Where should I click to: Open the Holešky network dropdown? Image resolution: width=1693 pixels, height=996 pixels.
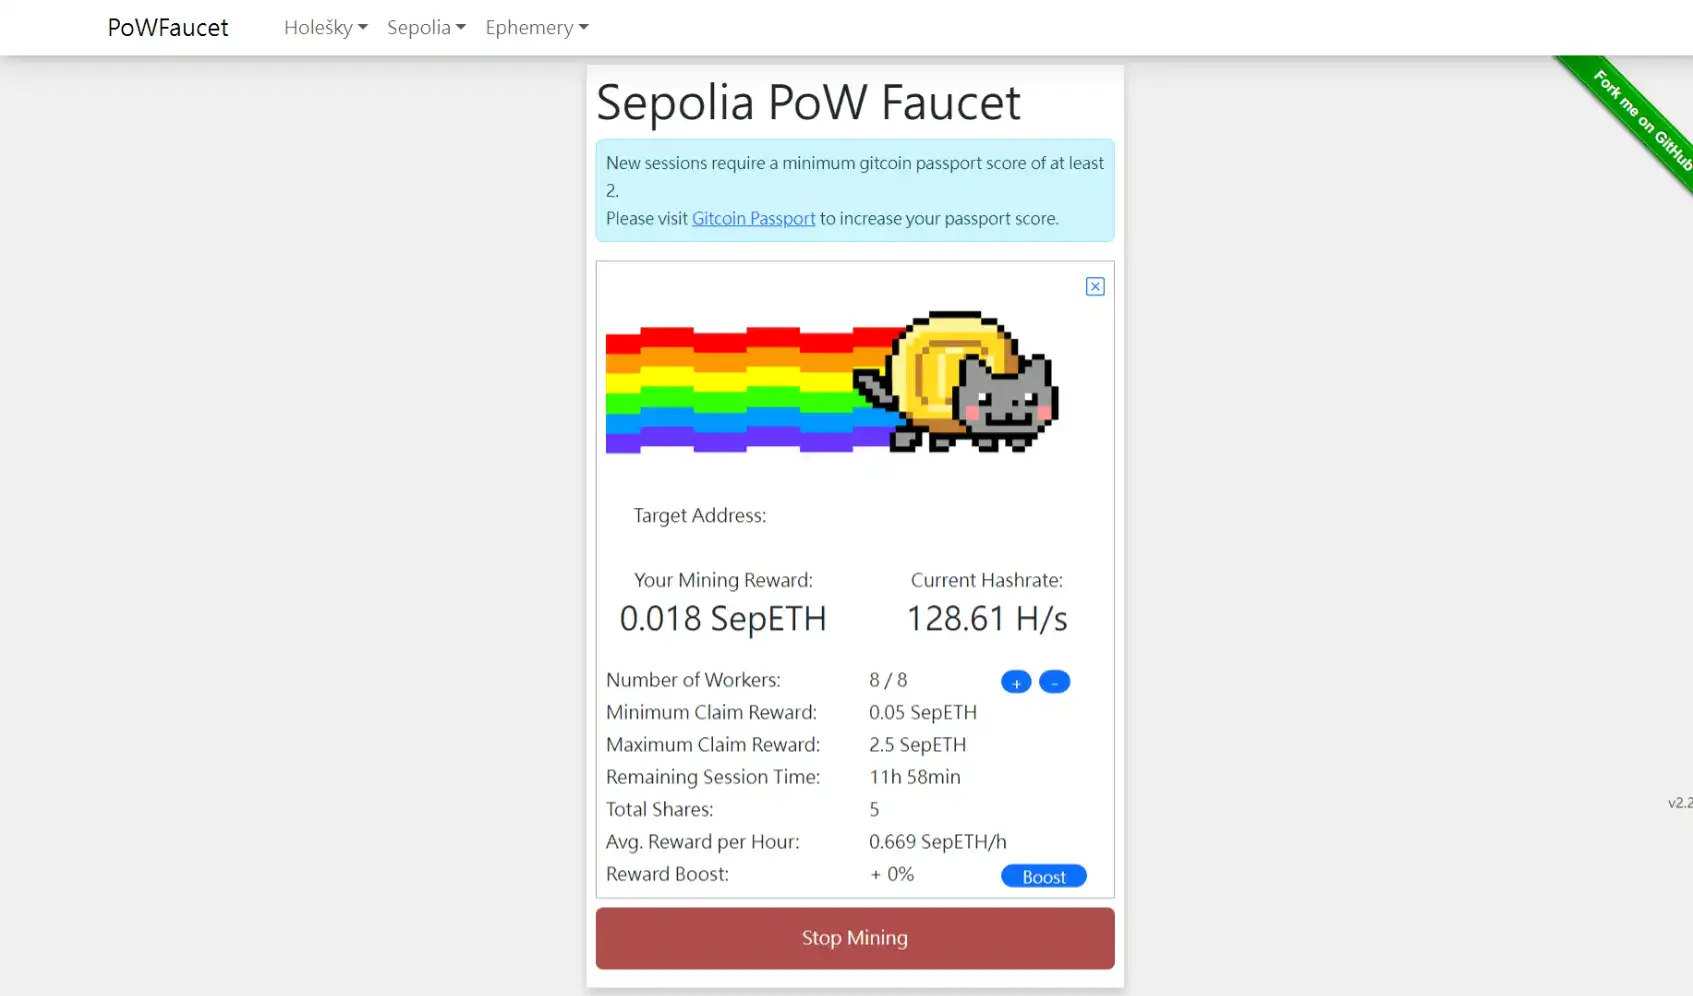pyautogui.click(x=326, y=27)
